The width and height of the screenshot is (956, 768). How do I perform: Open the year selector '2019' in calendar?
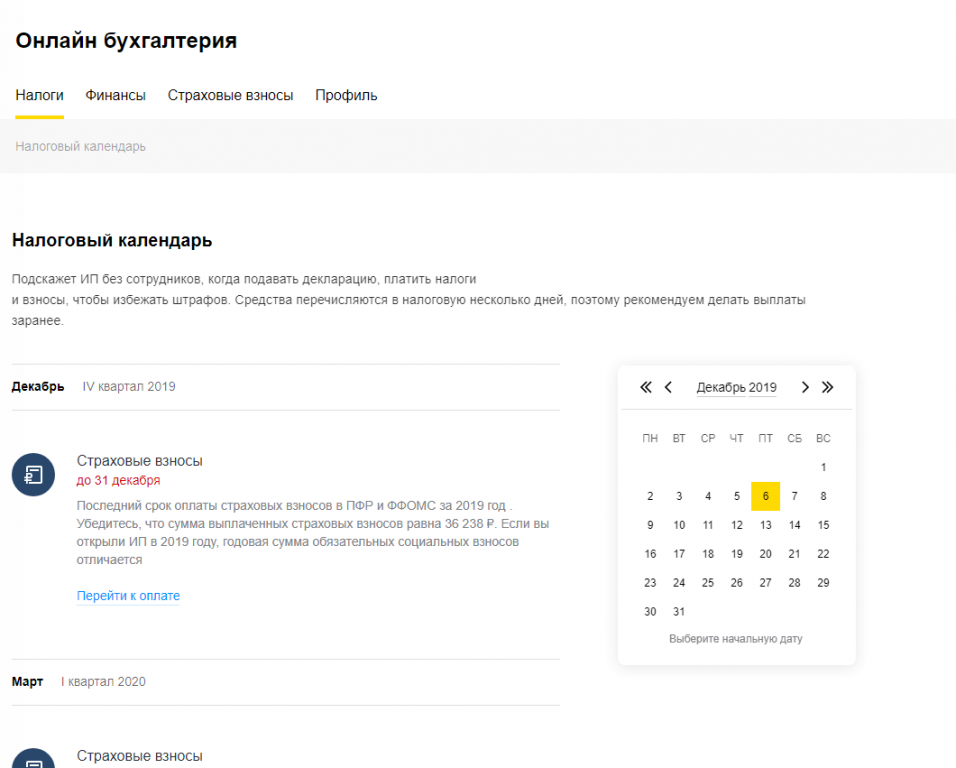pos(763,388)
